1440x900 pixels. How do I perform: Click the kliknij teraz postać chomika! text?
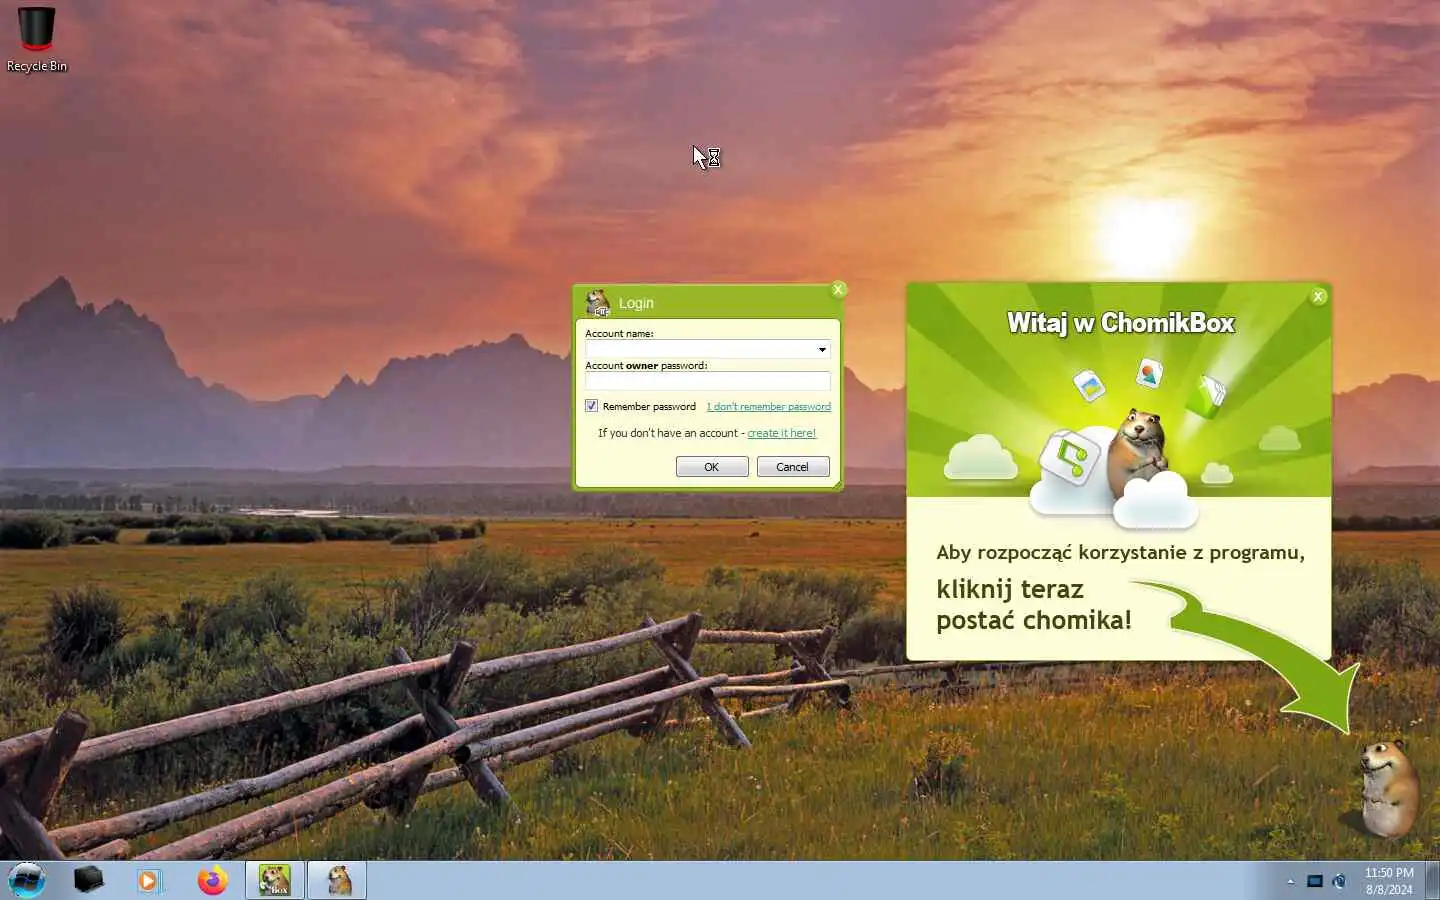coord(1034,604)
